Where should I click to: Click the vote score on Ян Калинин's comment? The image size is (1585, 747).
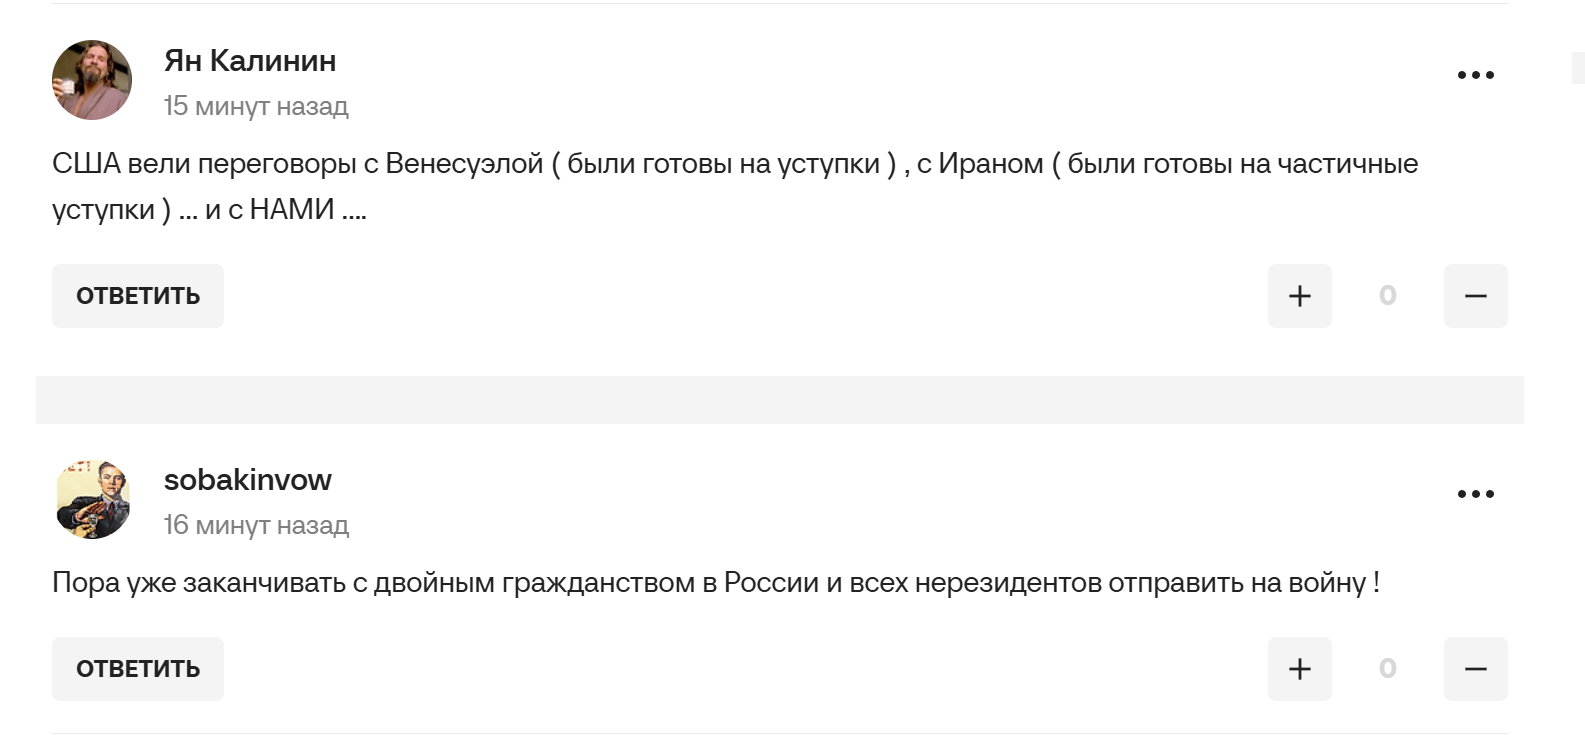pyautogui.click(x=1387, y=296)
